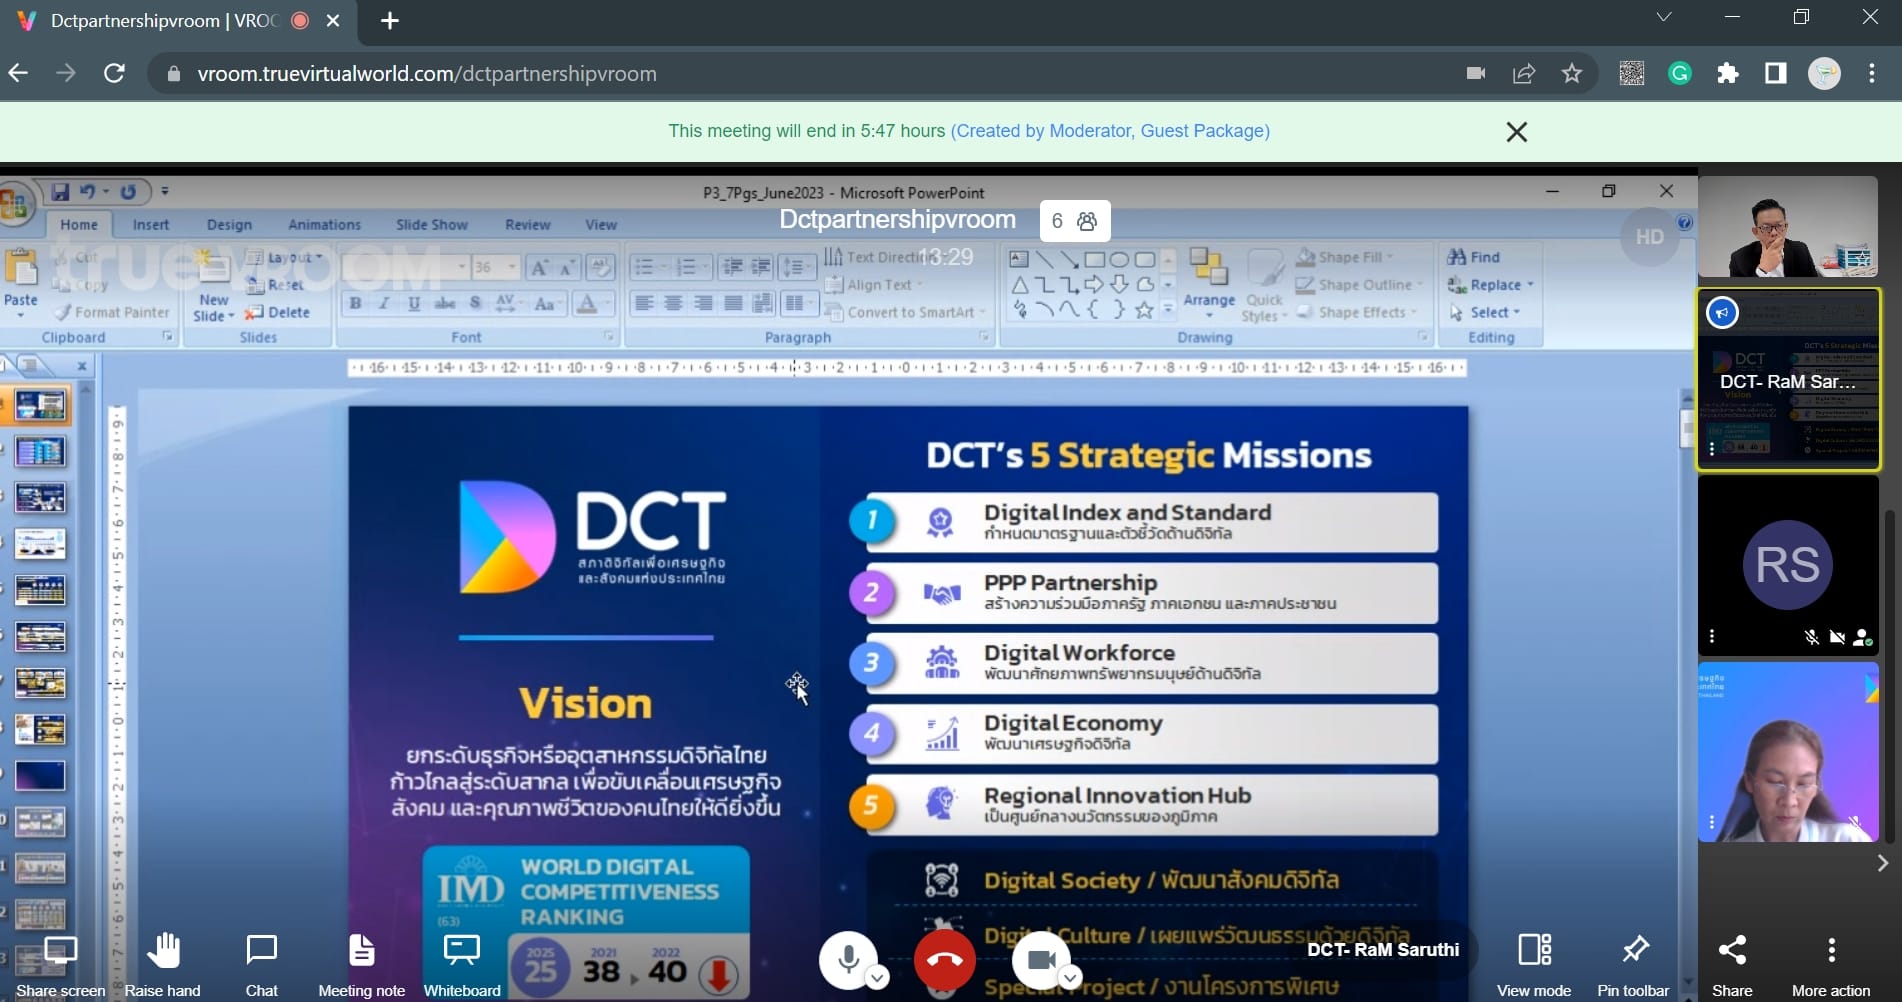The height and width of the screenshot is (1002, 1902).
Task: Close the Dctpartnershipvroom browser tab
Action: pyautogui.click(x=334, y=21)
